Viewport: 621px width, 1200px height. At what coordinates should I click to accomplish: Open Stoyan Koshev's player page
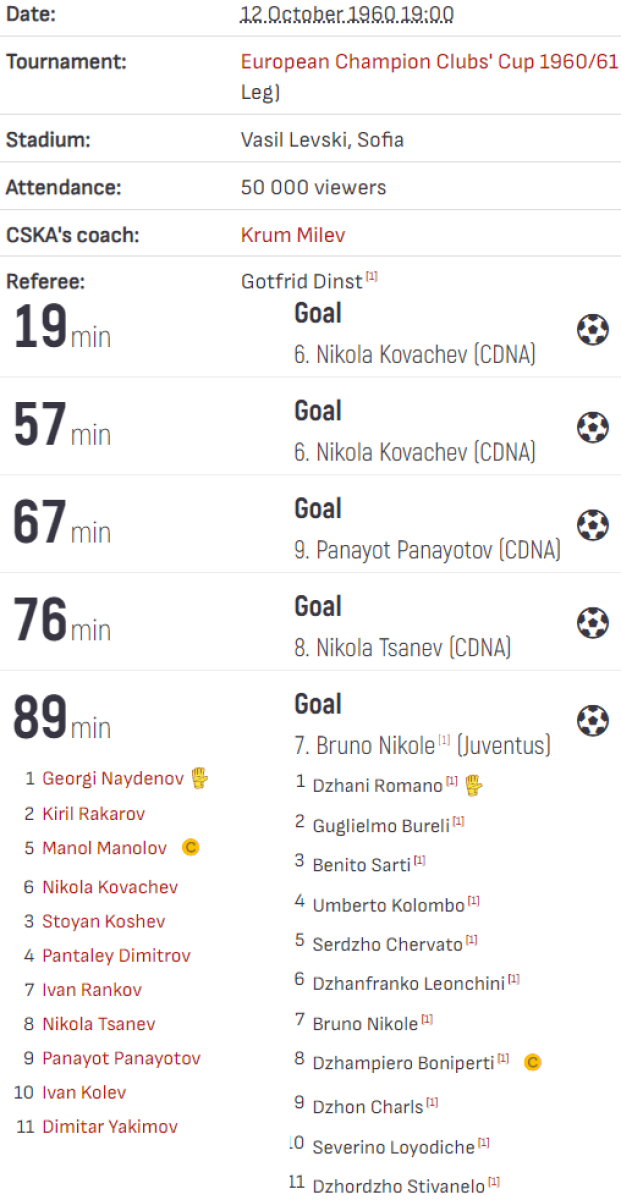pyautogui.click(x=103, y=921)
